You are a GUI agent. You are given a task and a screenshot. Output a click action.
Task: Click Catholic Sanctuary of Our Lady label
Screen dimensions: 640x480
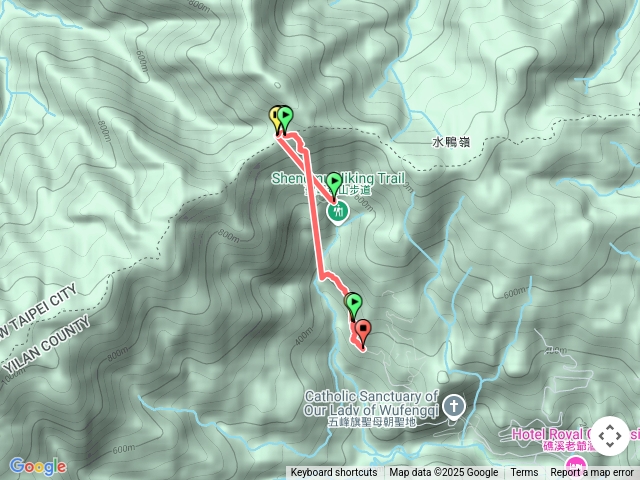(x=371, y=404)
